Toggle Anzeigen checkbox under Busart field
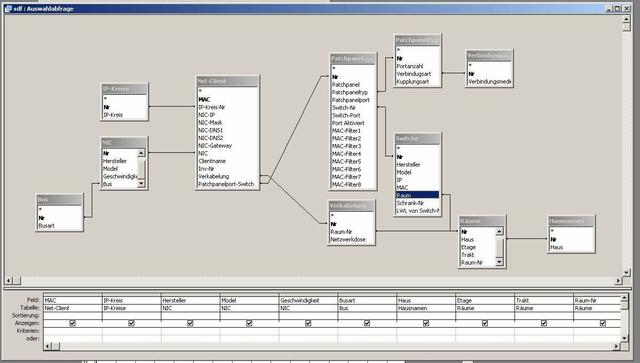Viewport: 640px width, 363px height. (x=367, y=323)
